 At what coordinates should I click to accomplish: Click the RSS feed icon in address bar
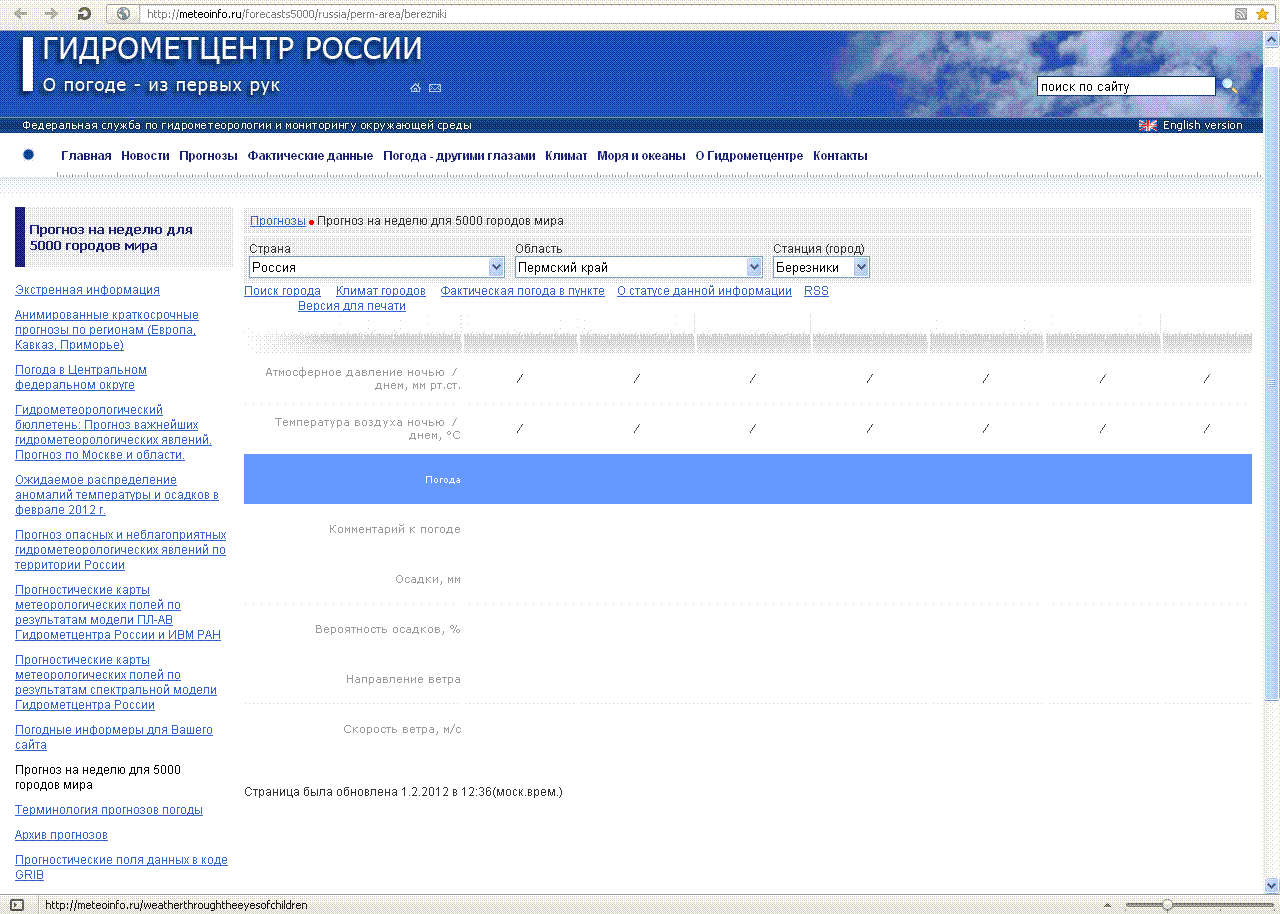1241,14
